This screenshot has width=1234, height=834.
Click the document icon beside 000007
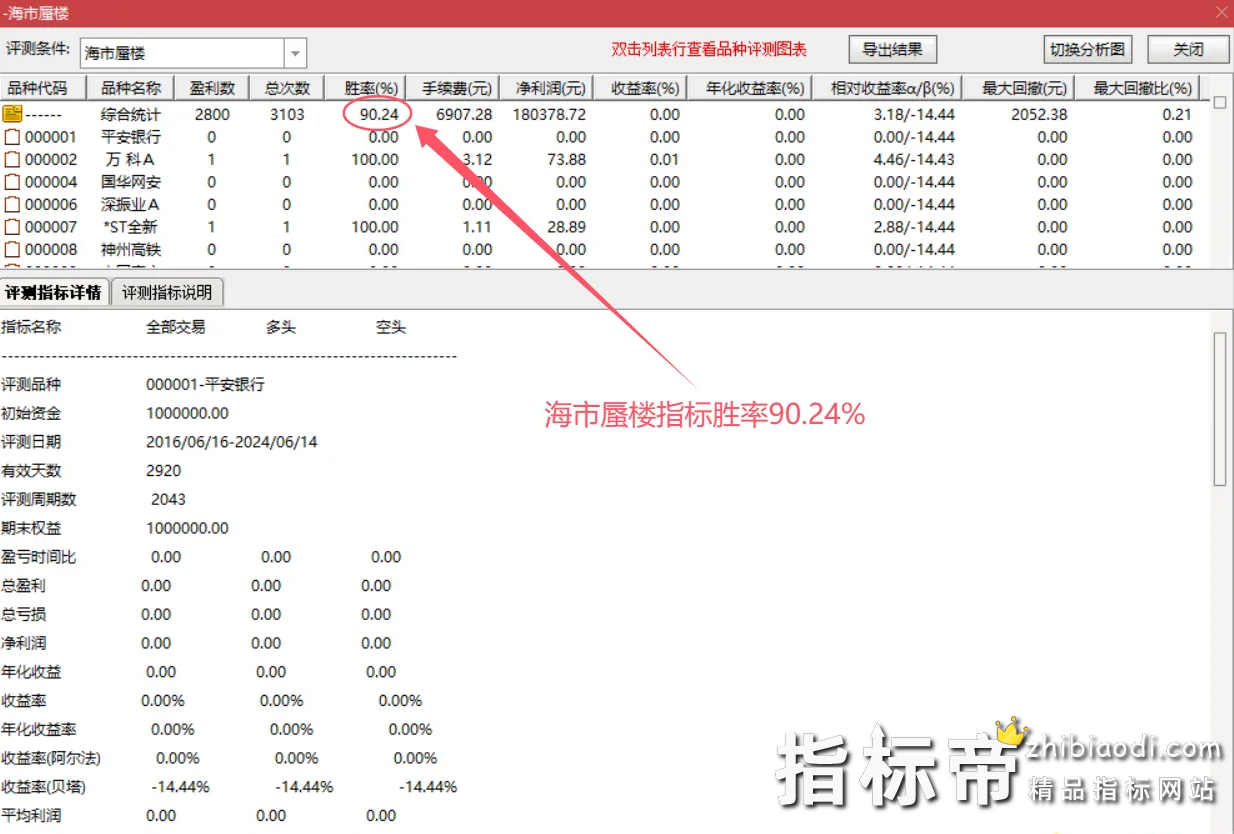(12, 227)
